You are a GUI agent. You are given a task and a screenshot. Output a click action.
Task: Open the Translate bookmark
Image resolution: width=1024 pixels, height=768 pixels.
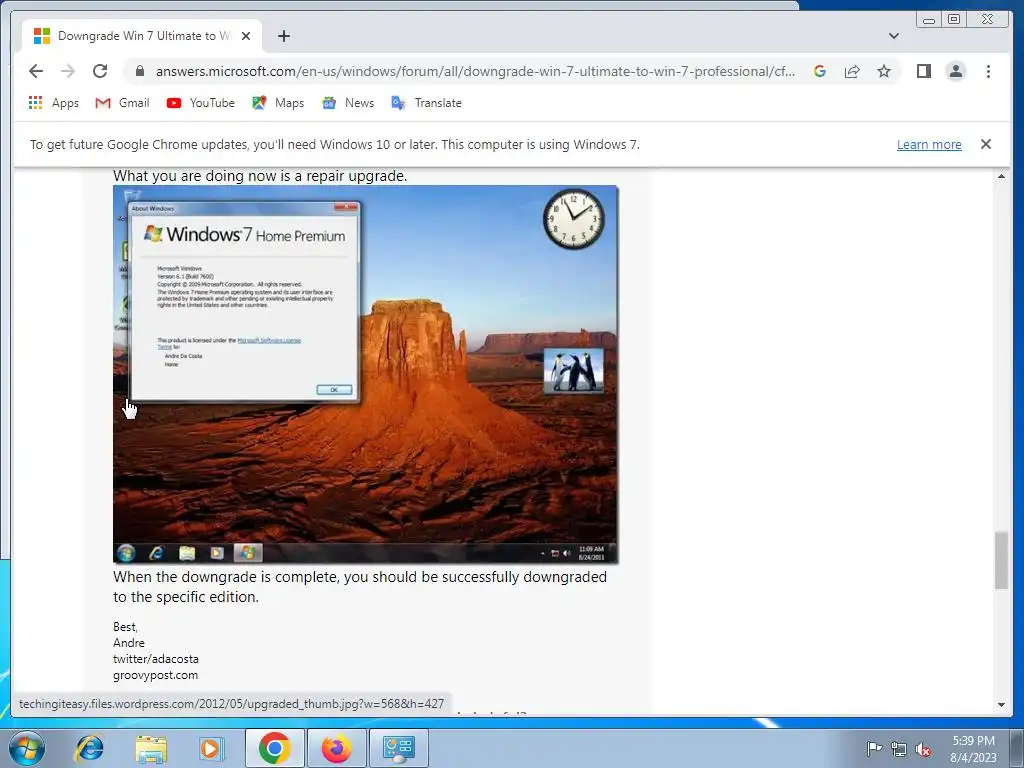(426, 103)
